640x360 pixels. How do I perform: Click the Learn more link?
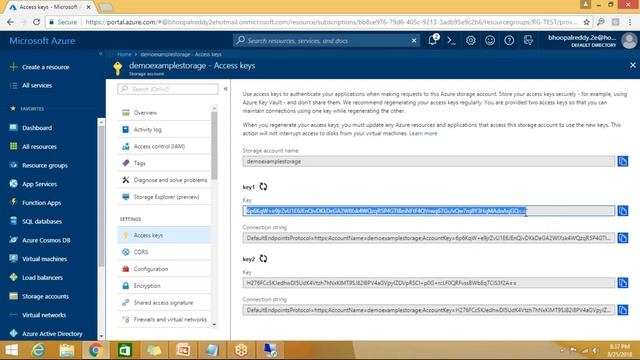pos(423,133)
